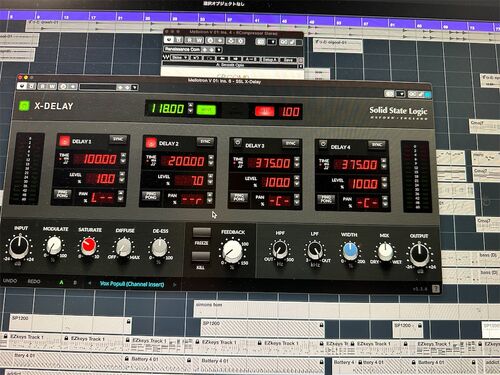The image size is (500, 375).
Task: Click the blue WIDTH knob
Action: click(350, 251)
